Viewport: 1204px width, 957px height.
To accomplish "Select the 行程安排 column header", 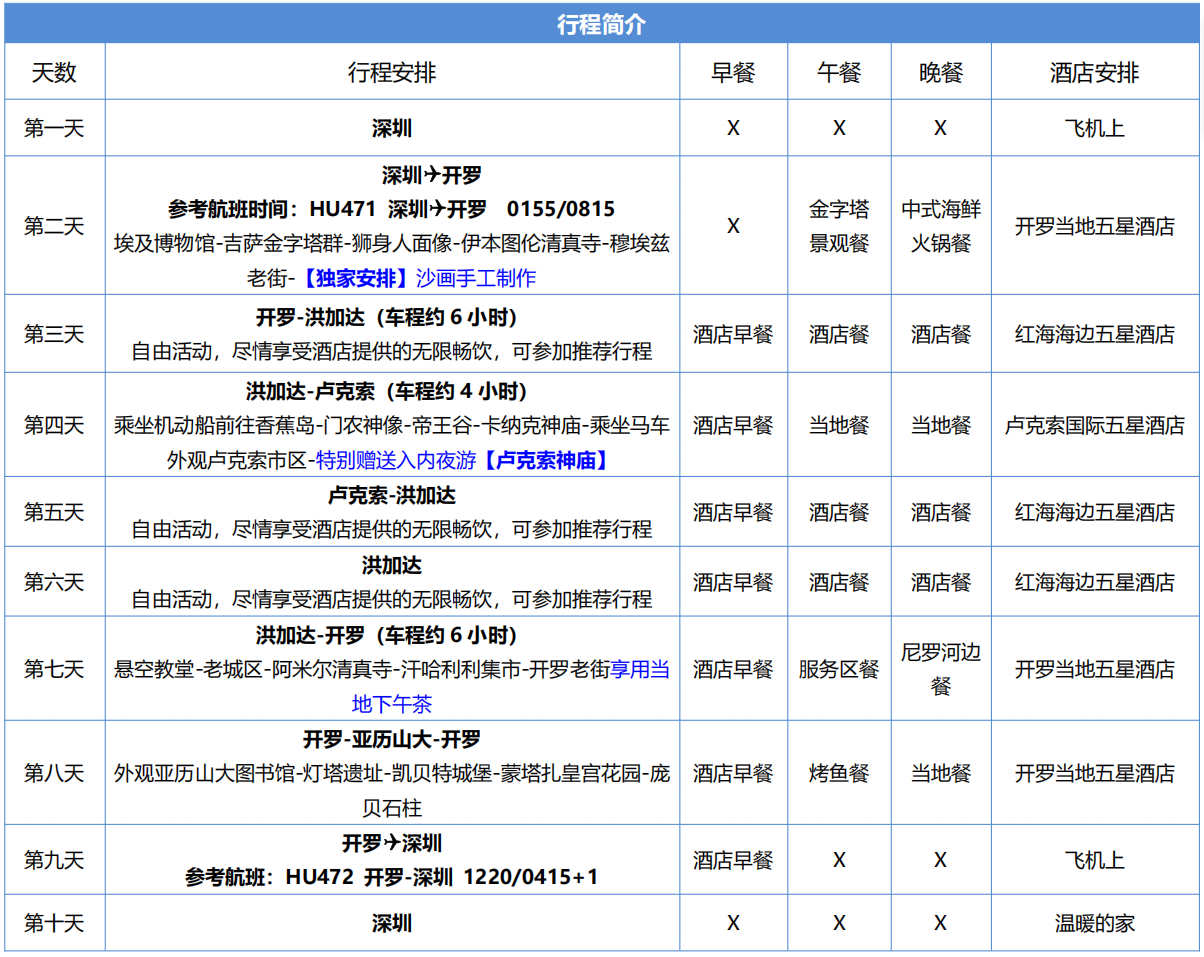I will 392,72.
